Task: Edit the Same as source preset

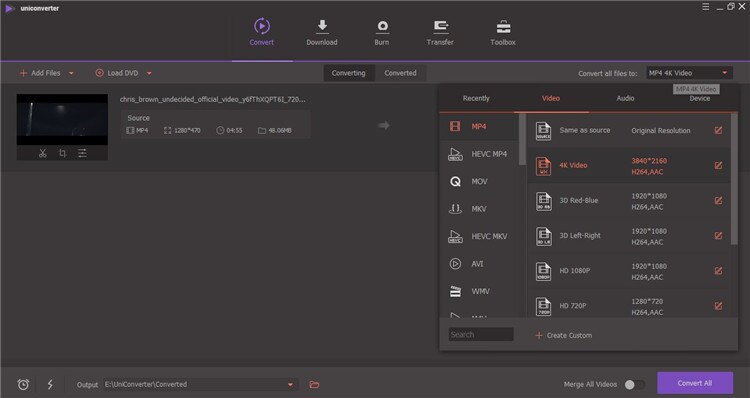Action: coord(718,130)
